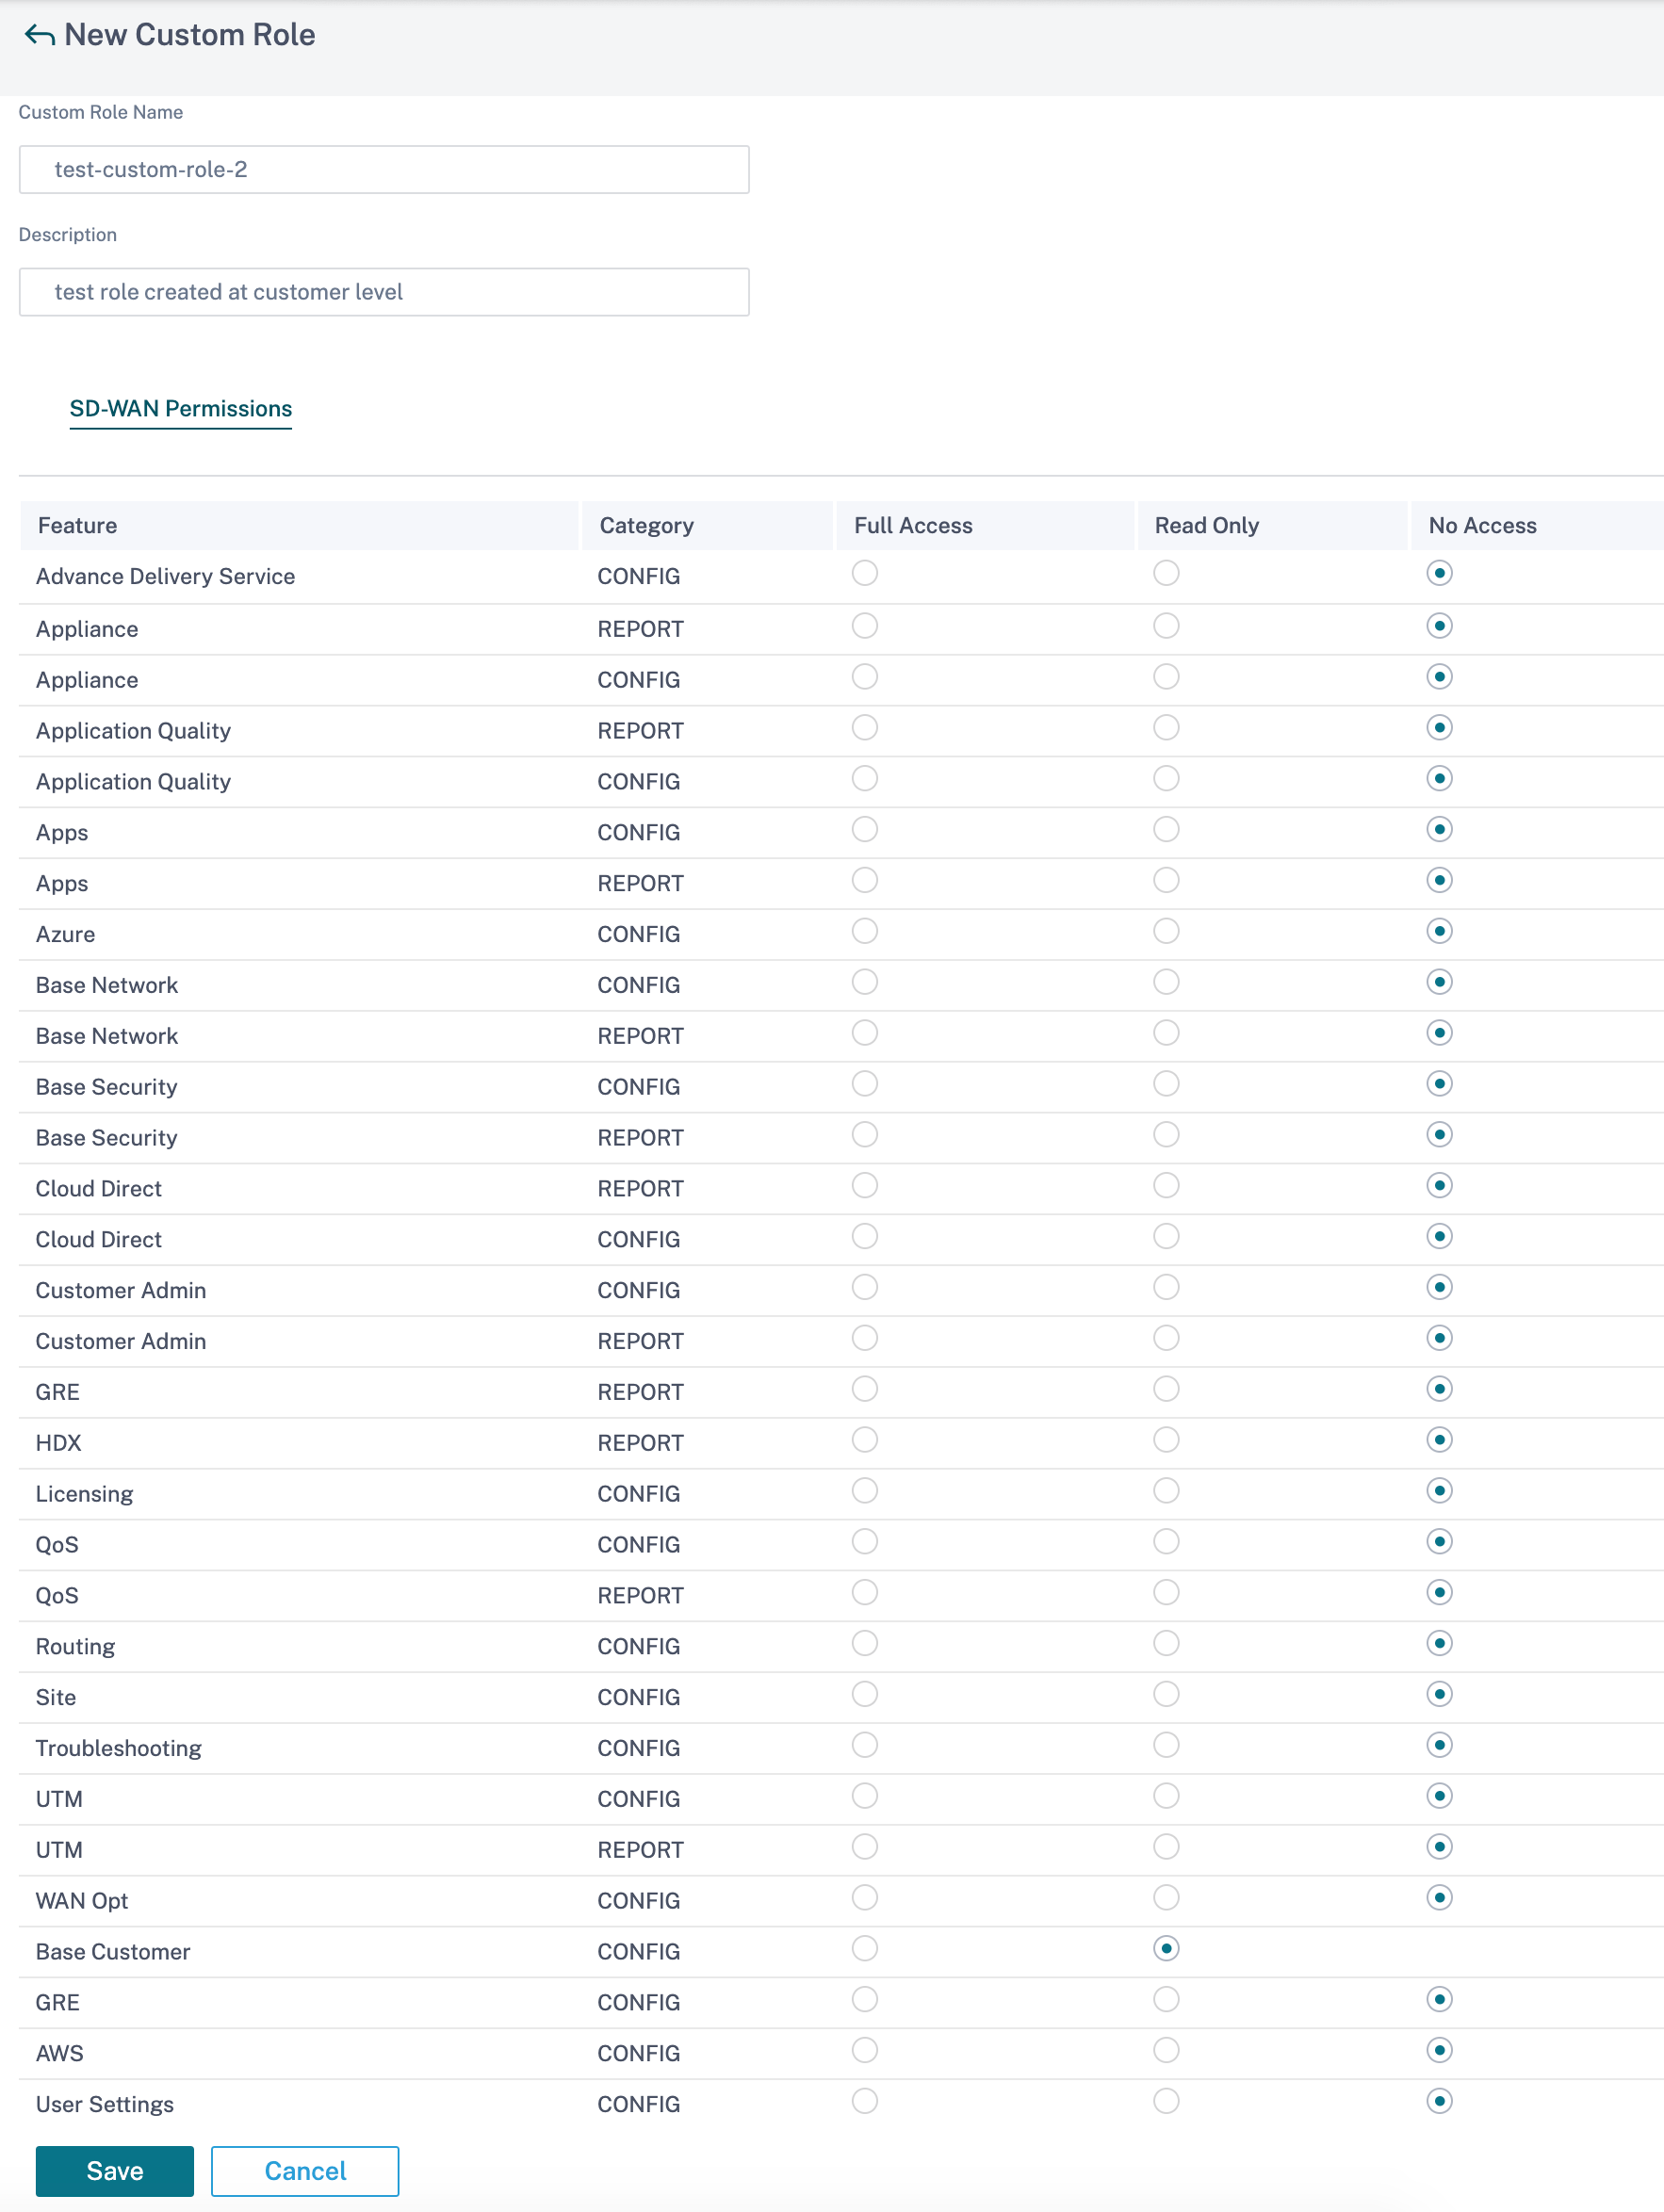Save the new custom role
This screenshot has width=1664, height=2212.
115,2171
